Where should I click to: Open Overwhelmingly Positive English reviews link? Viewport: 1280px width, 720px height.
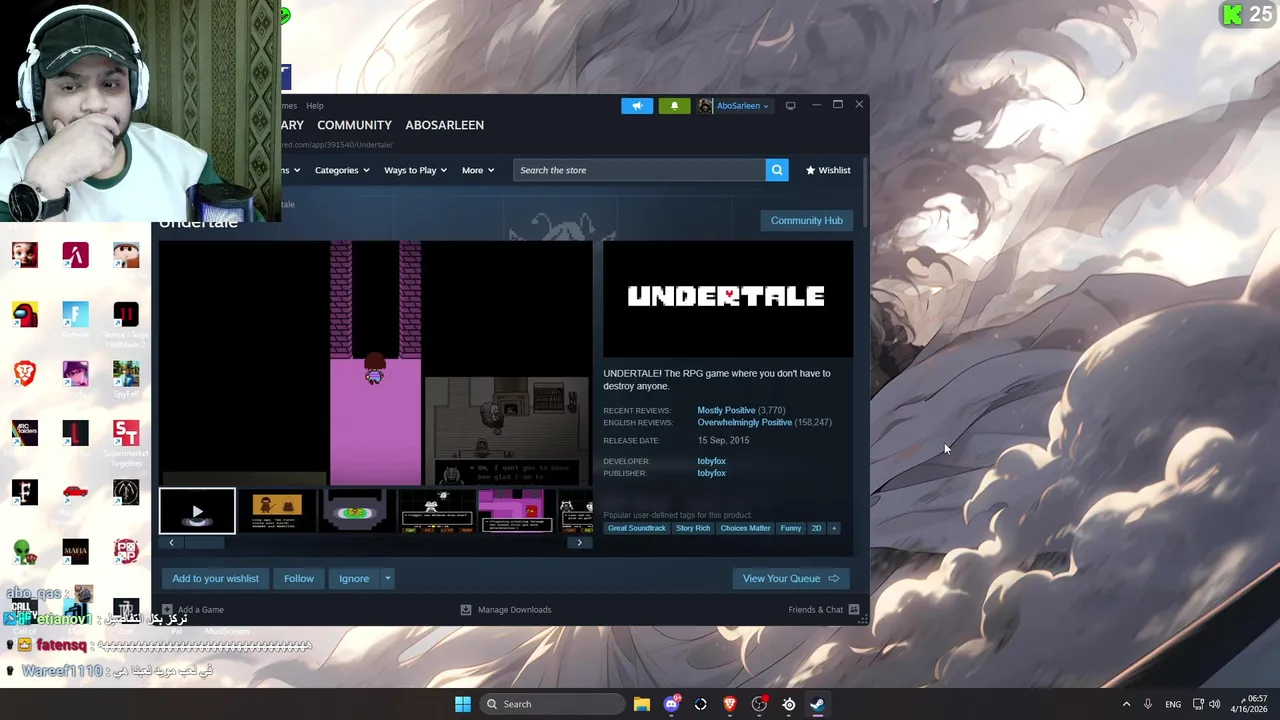(744, 422)
